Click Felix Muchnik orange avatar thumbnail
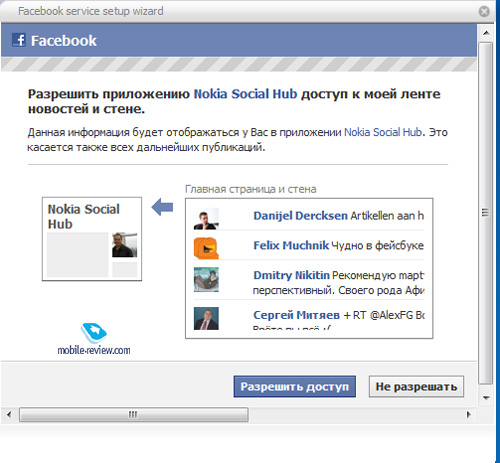The width and height of the screenshot is (500, 463). point(206,248)
